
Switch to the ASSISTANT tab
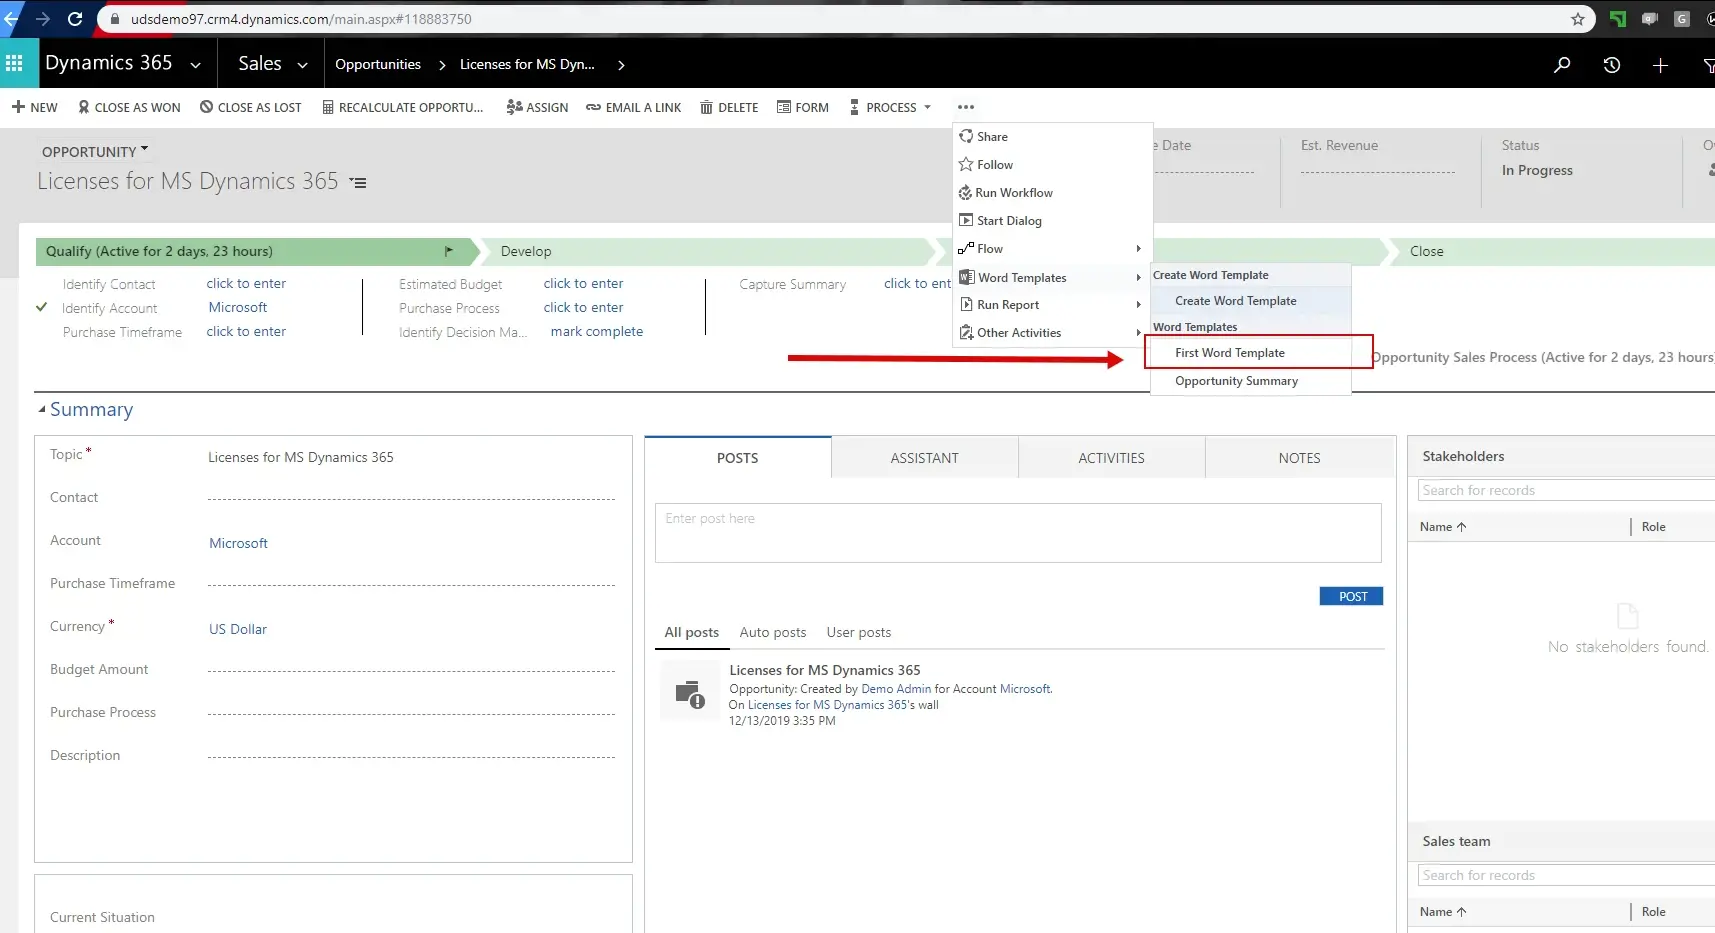click(x=924, y=458)
